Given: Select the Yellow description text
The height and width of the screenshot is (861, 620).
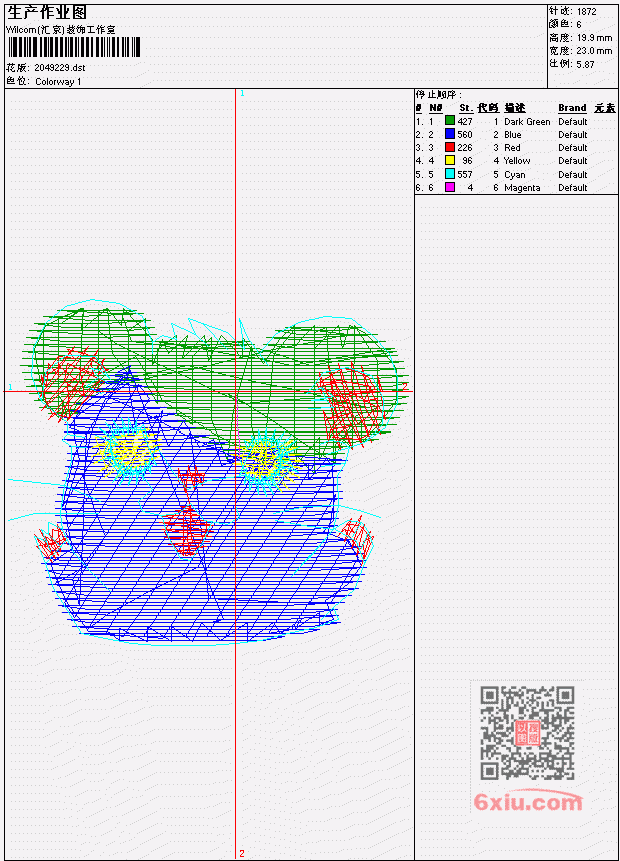Looking at the screenshot, I should (517, 161).
